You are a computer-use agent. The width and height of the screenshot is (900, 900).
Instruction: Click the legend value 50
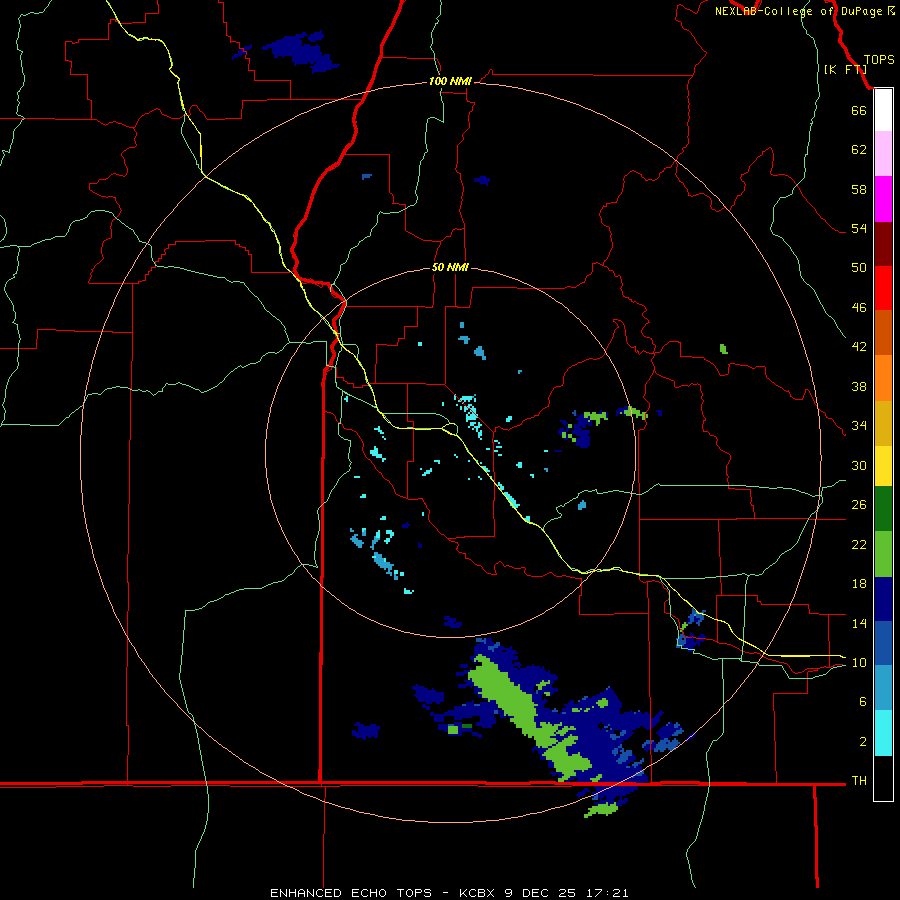[859, 268]
